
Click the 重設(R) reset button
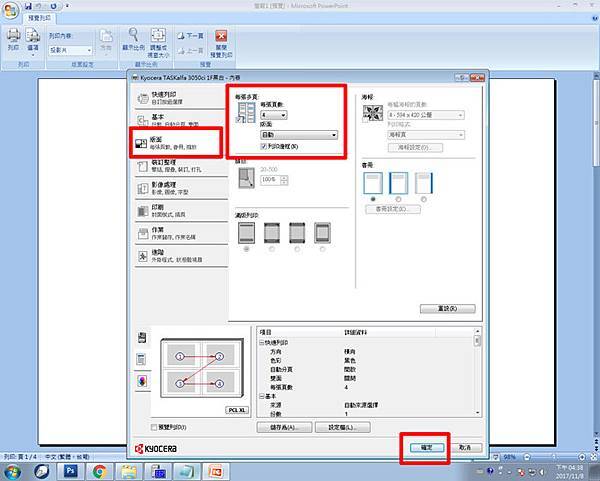(448, 308)
